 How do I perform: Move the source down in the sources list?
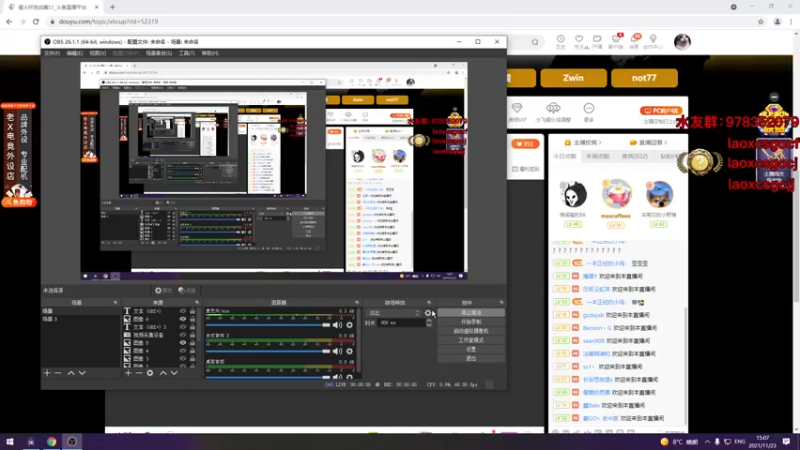coord(174,373)
